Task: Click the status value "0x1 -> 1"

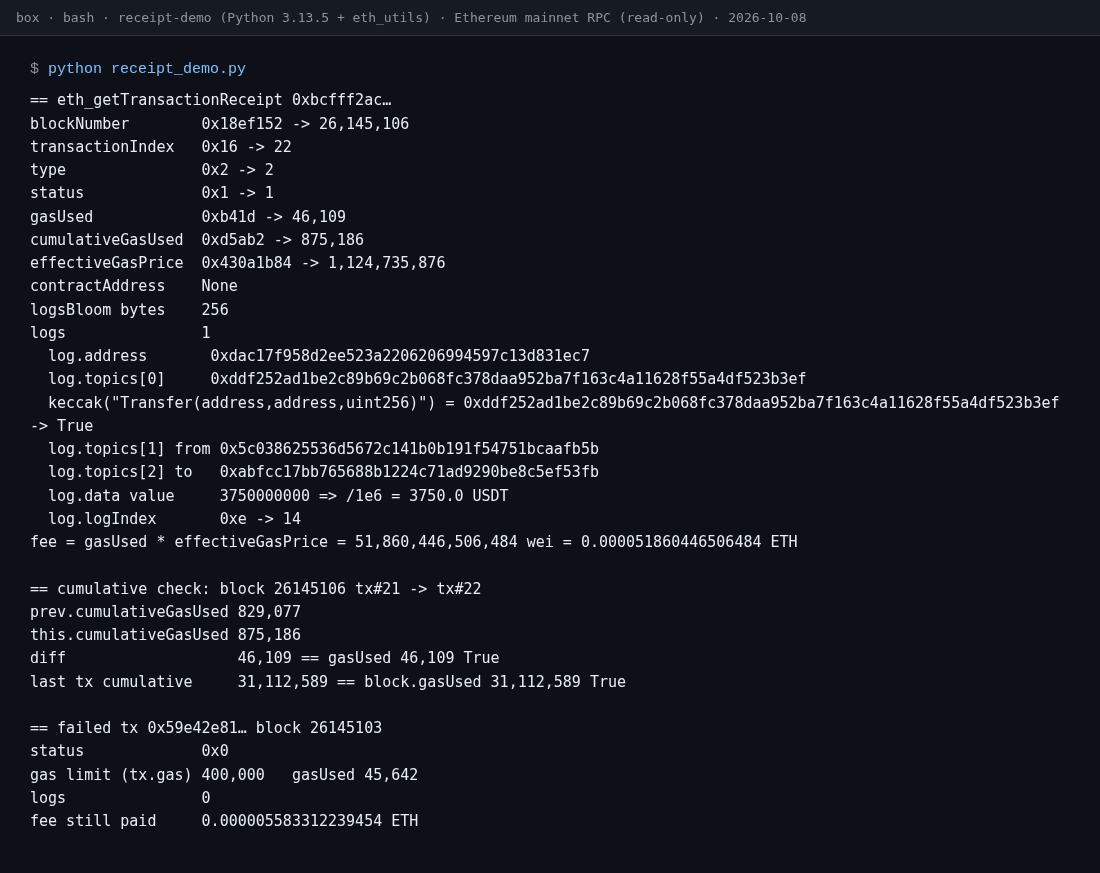Action: click(237, 193)
